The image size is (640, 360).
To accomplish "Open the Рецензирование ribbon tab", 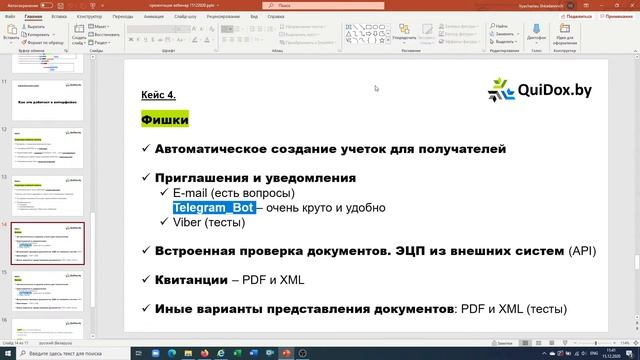I will coord(223,17).
